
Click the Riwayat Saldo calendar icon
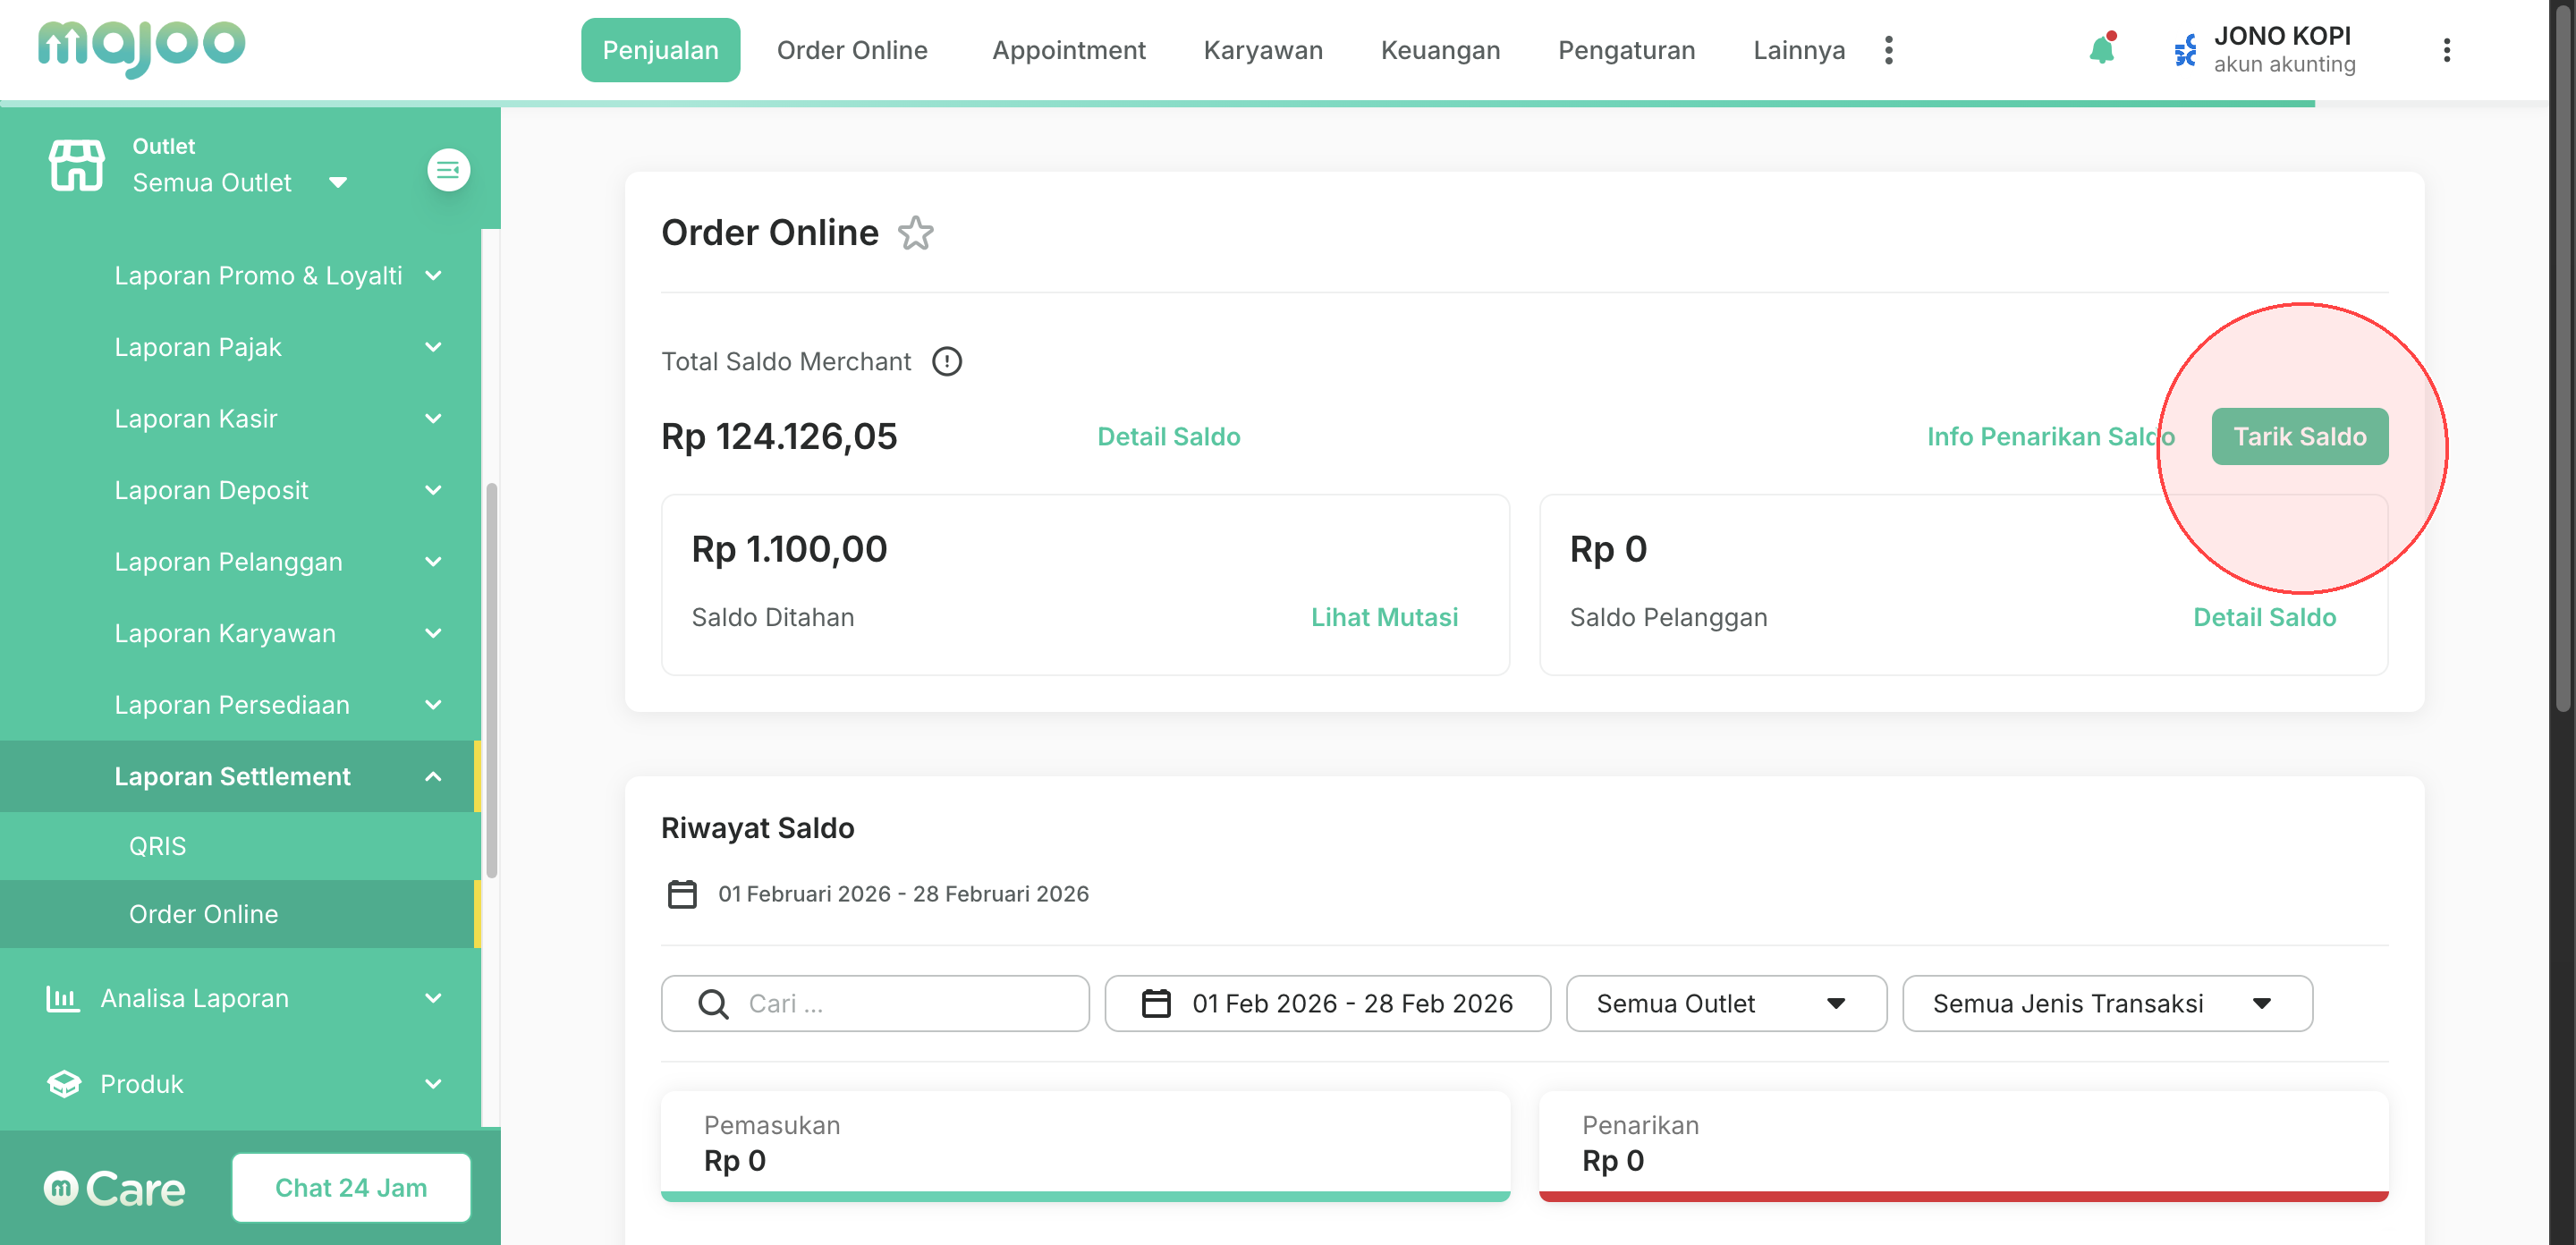682,893
